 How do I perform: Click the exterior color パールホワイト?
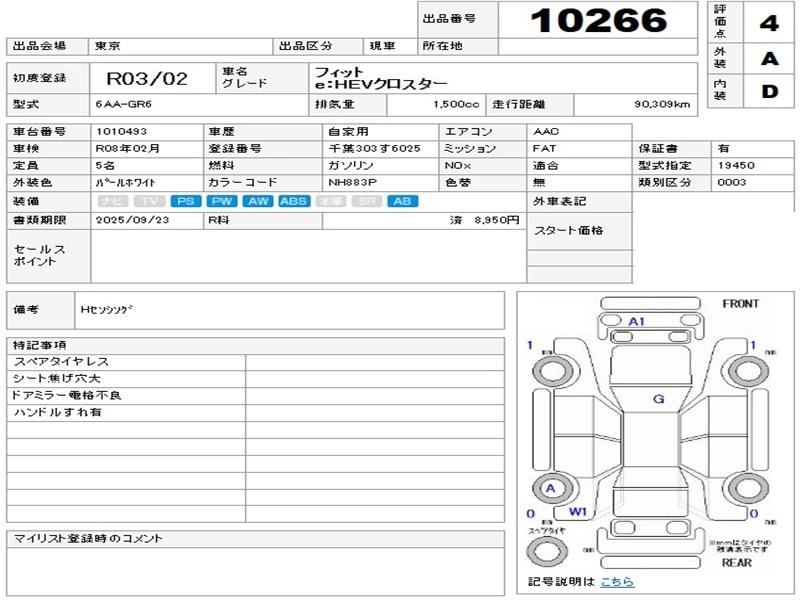[126, 183]
